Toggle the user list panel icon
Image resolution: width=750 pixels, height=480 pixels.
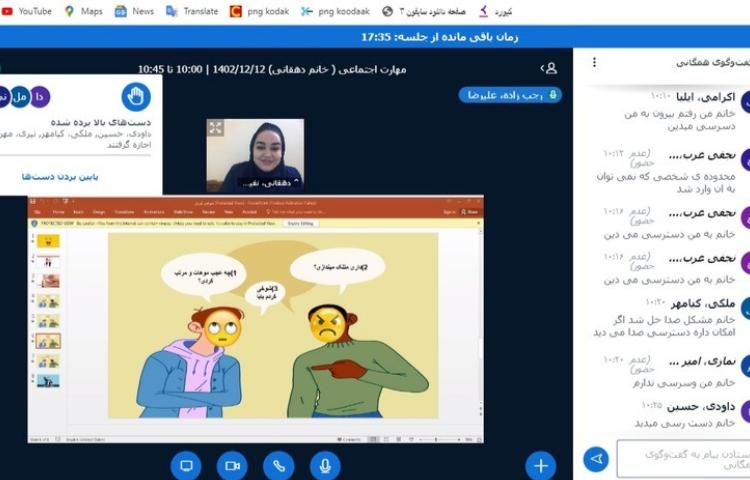coord(549,68)
